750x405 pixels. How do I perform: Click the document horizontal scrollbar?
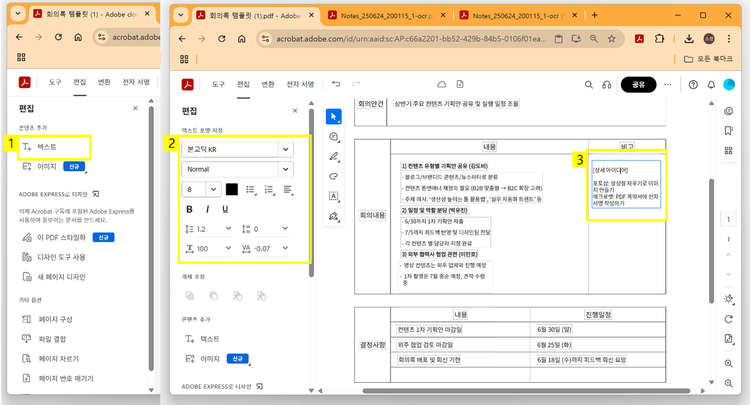point(526,391)
